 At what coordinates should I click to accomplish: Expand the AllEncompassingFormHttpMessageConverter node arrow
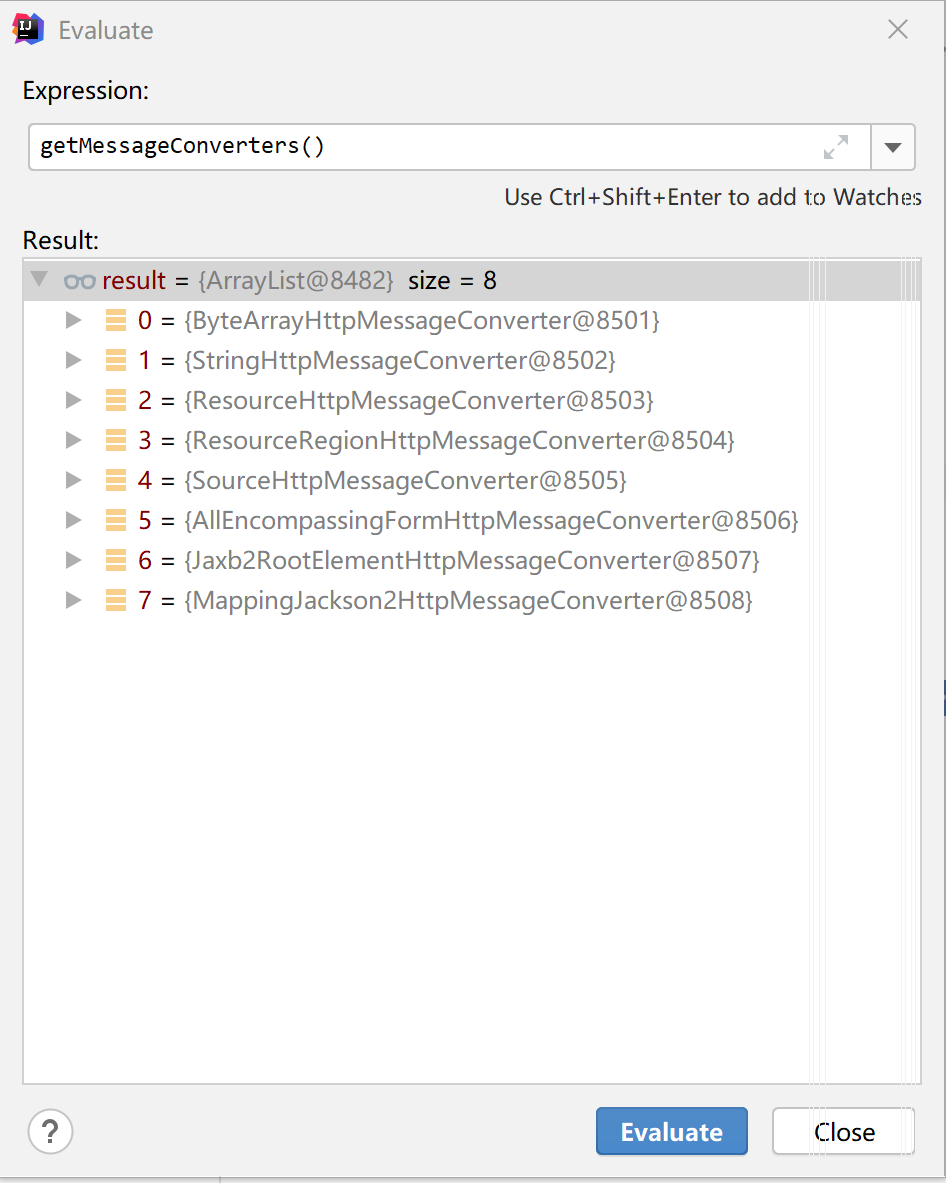pyautogui.click(x=73, y=521)
